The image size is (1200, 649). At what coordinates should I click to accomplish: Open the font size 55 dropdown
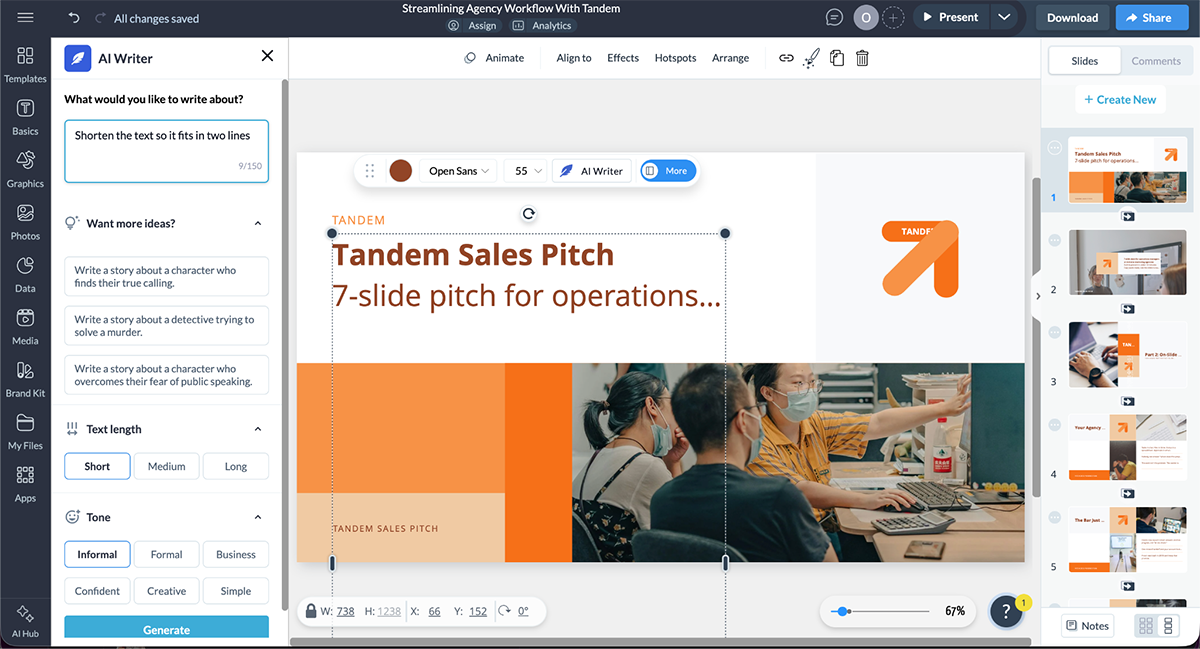click(528, 171)
